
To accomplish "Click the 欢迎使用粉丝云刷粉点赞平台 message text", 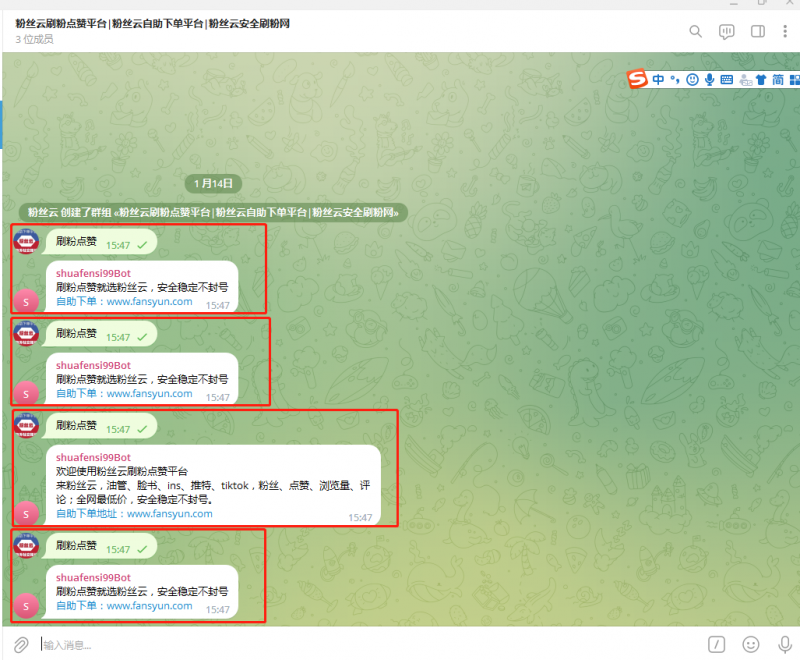I will pos(122,471).
